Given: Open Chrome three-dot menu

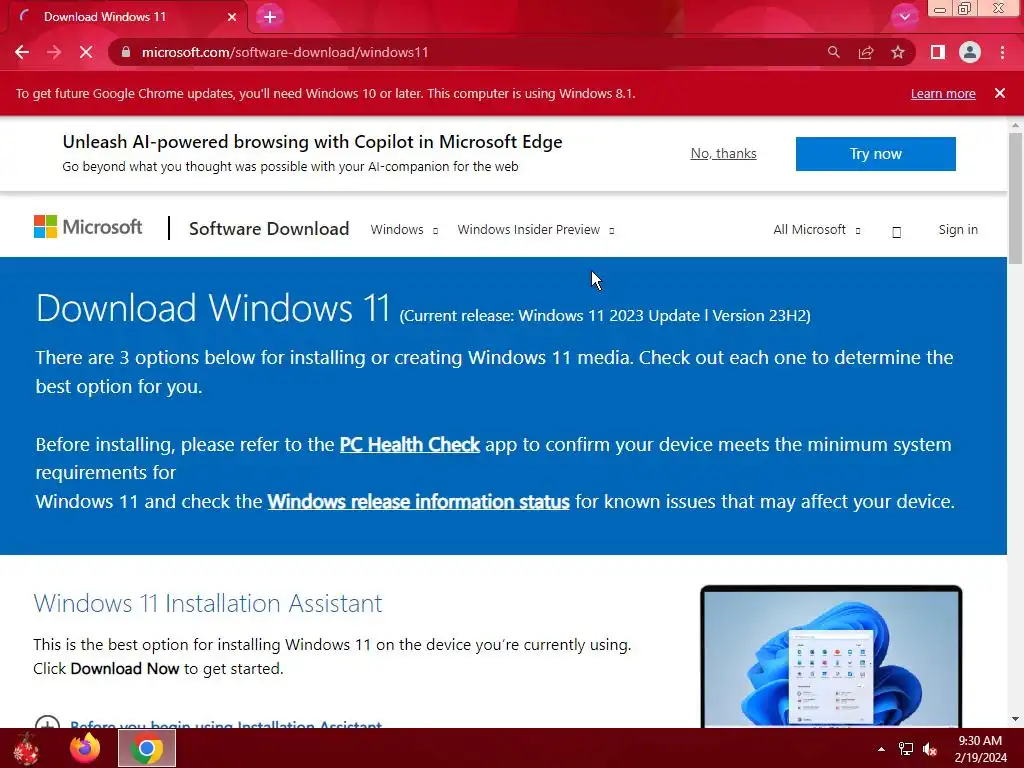Looking at the screenshot, I should click(1002, 52).
